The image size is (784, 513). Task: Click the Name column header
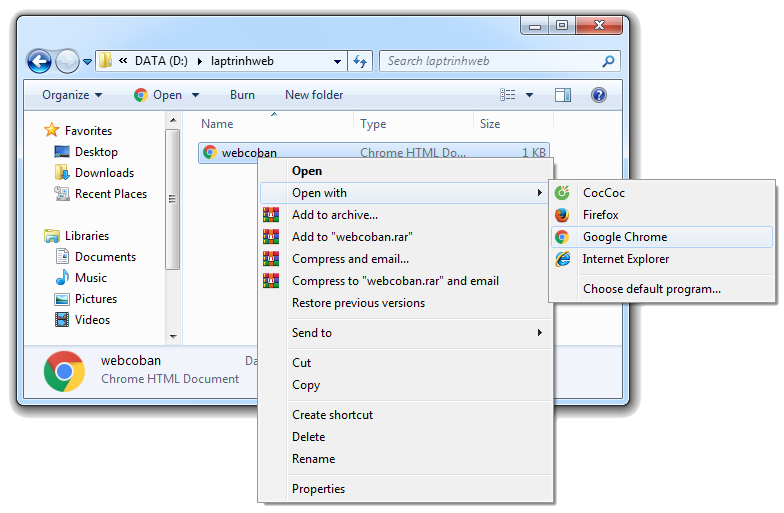pyautogui.click(x=217, y=124)
